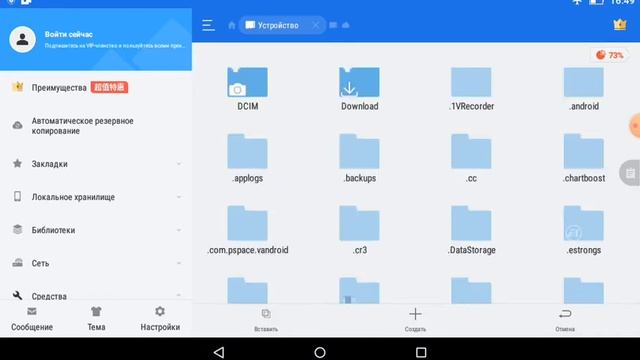Image resolution: width=640 pixels, height=360 pixels.
Task: Click the red badge next to Преимущества
Action: point(109,87)
